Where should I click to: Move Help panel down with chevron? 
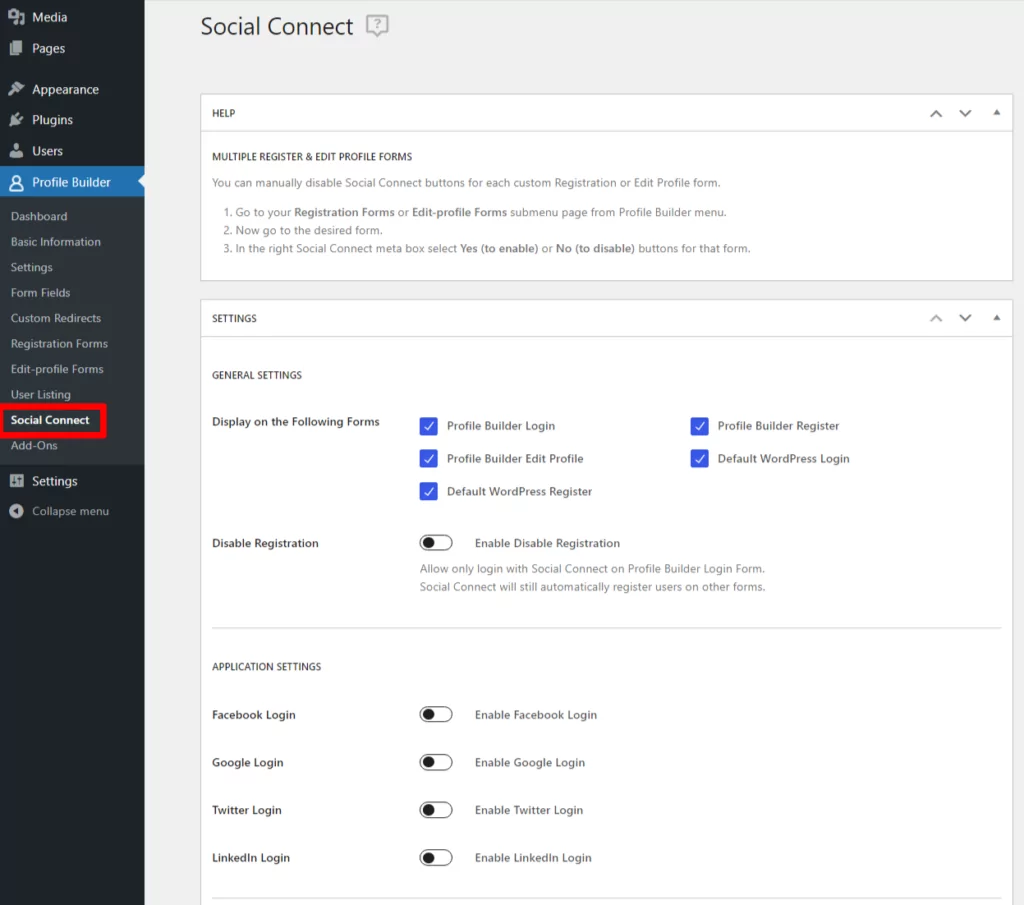(x=965, y=113)
